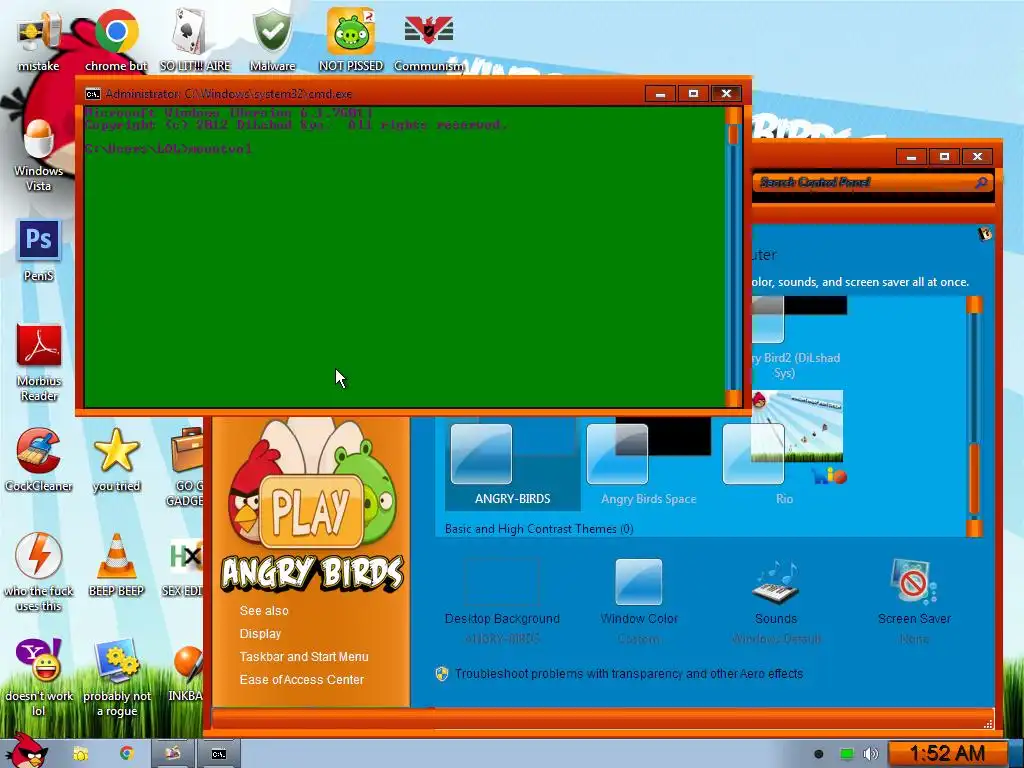Open the yellow folder taskbar icon
Viewport: 1024px width, 768px height.
(x=80, y=754)
